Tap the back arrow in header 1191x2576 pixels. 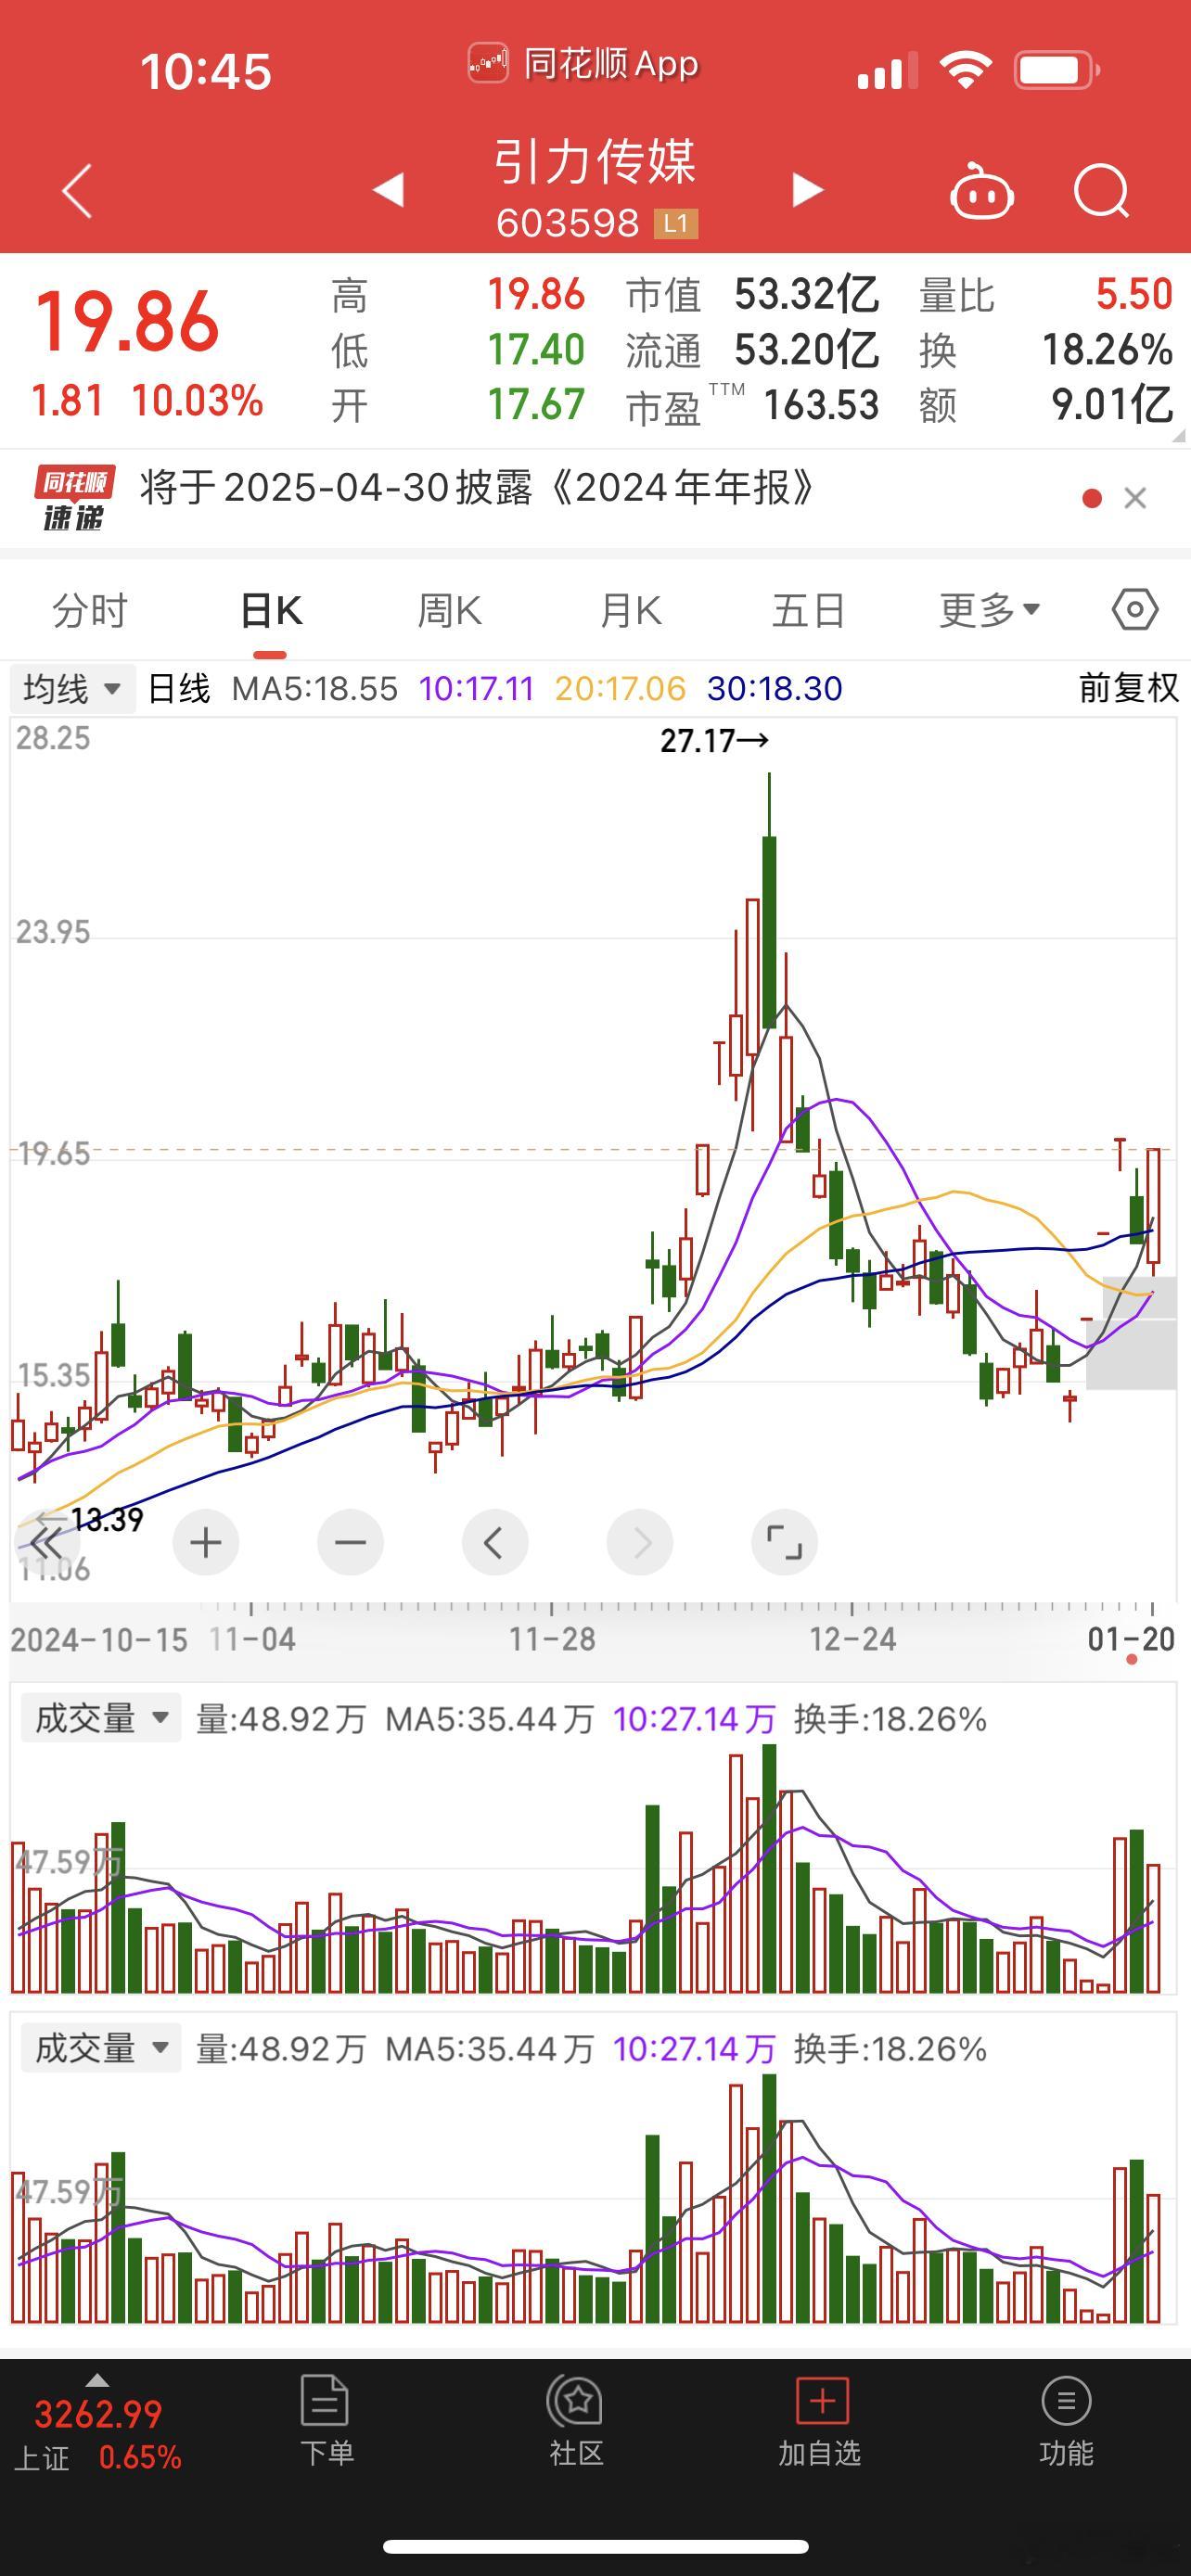(77, 190)
